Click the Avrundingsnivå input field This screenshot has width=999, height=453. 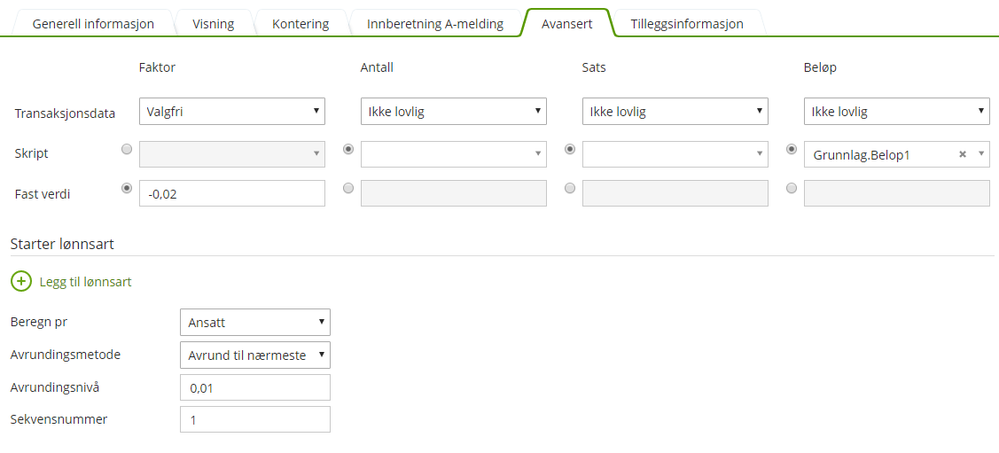255,388
